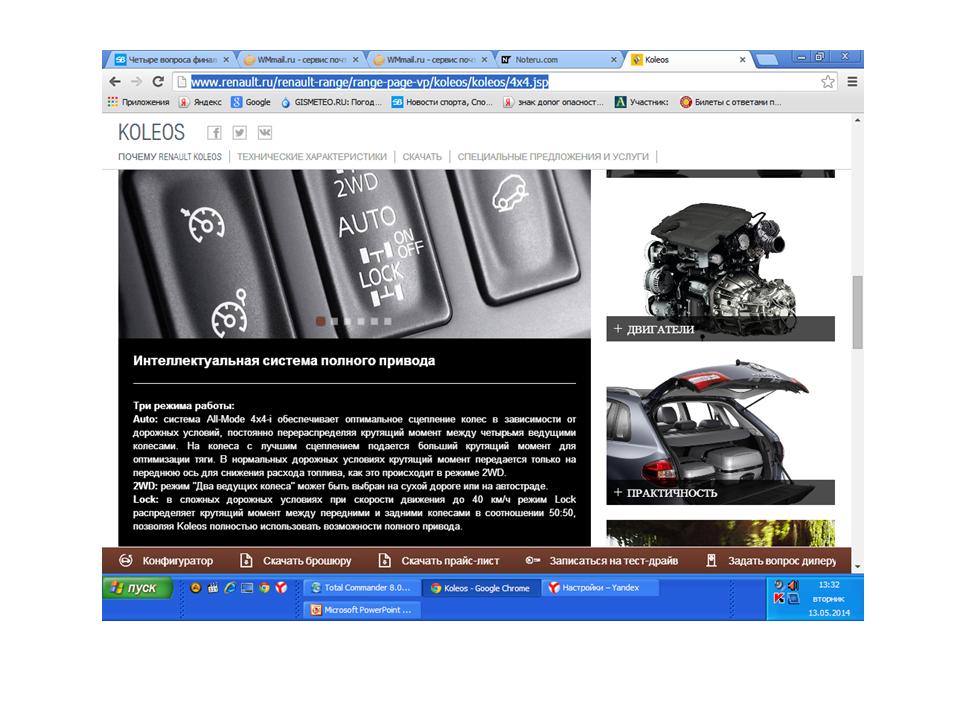Viewport: 960px width, 720px height.
Task: Open the Билеты с ответами bookmark
Action: pyautogui.click(x=730, y=102)
